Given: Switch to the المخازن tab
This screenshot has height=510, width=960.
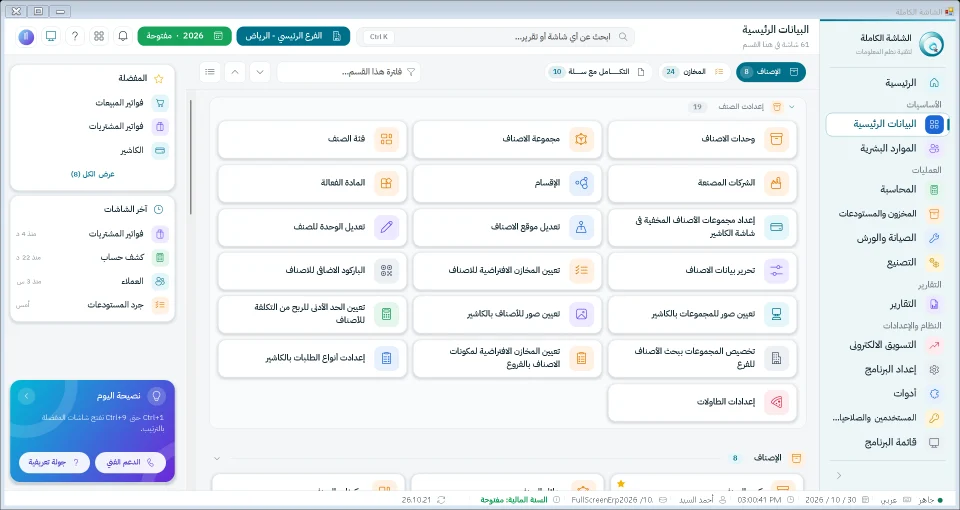Looking at the screenshot, I should (x=695, y=72).
